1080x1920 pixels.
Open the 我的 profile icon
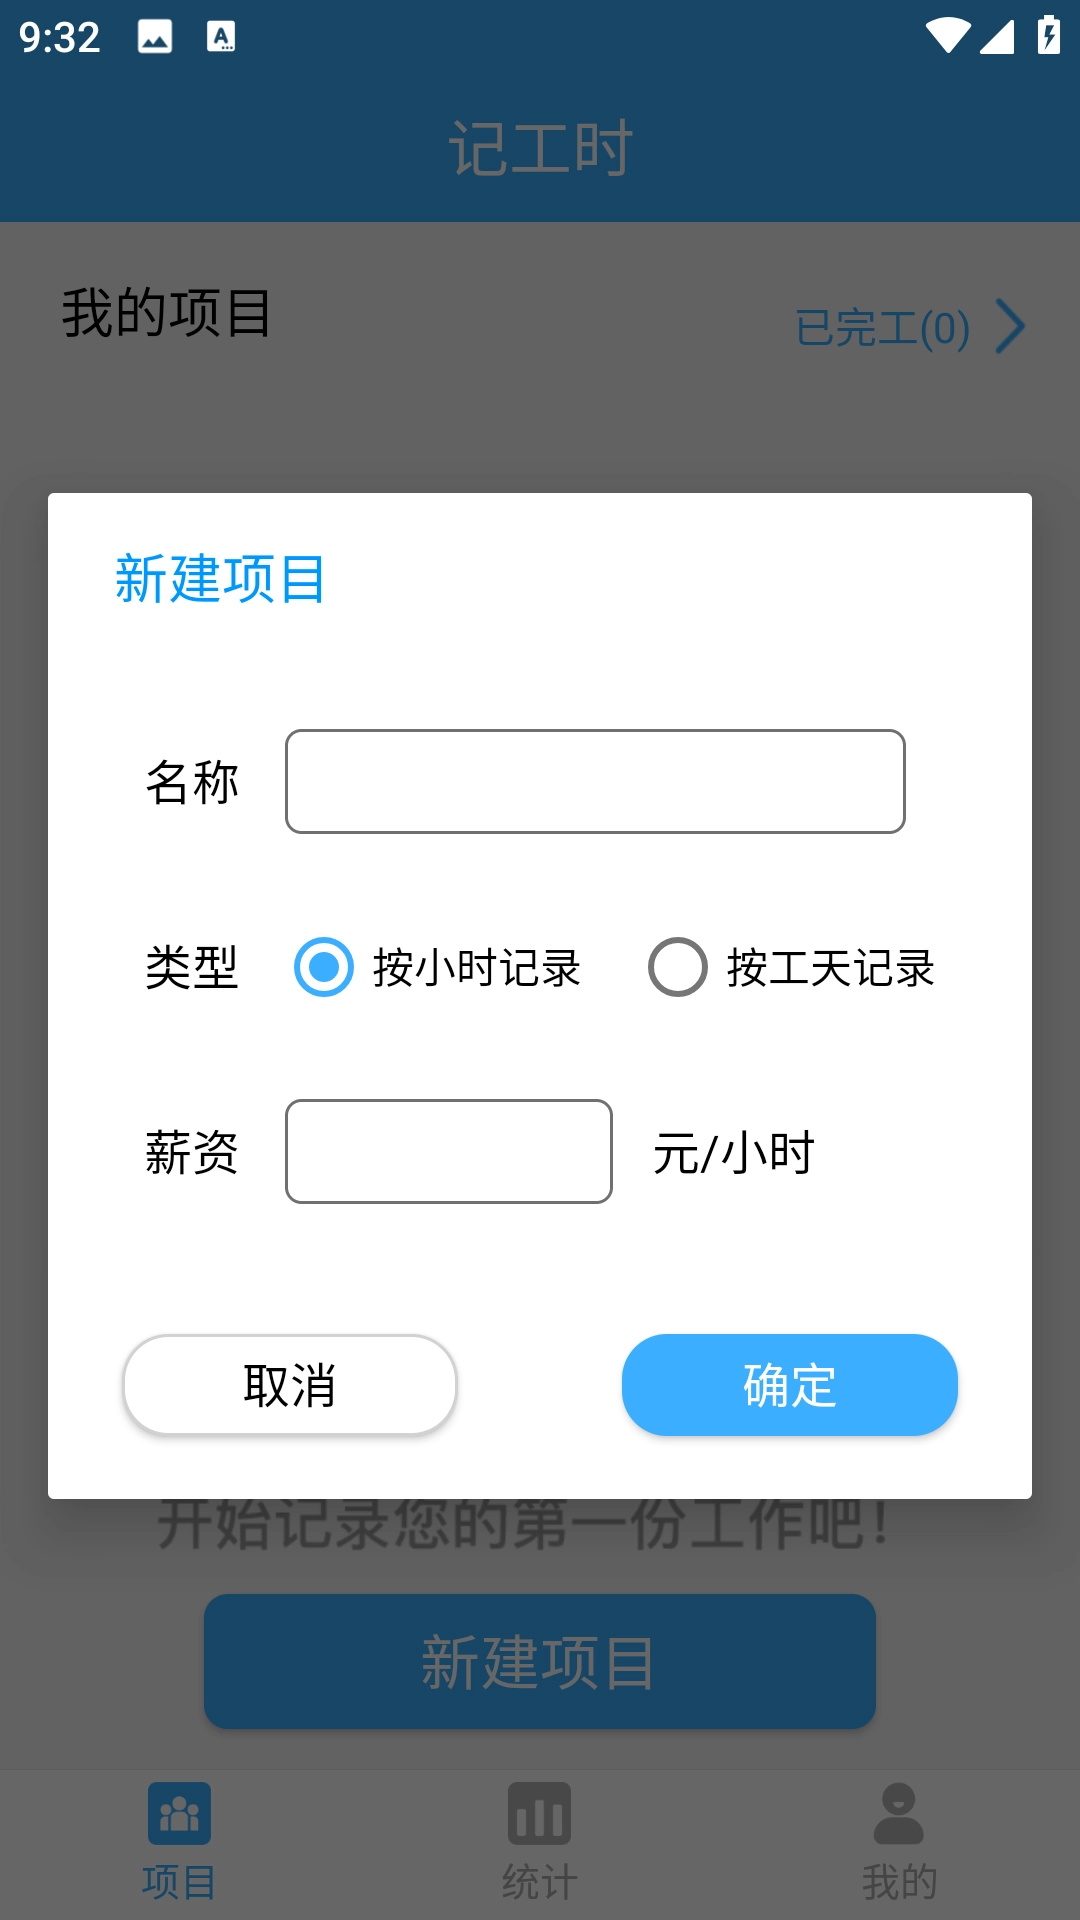tap(898, 1813)
